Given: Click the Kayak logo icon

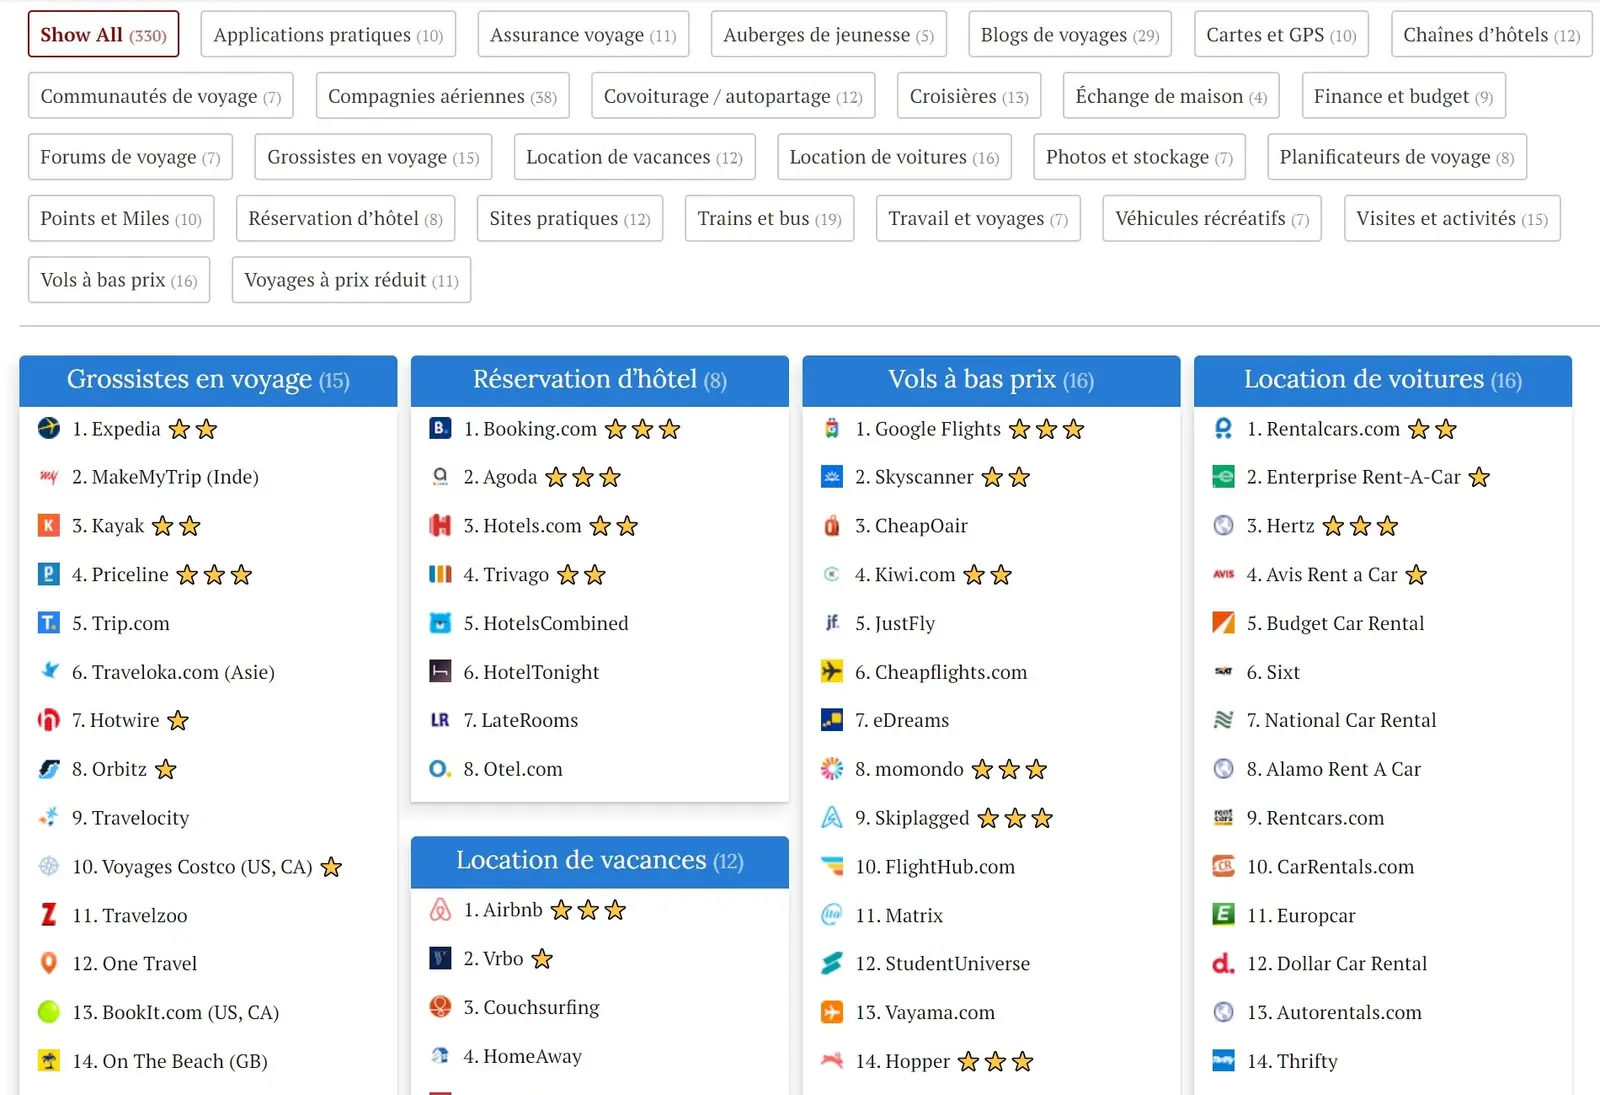Looking at the screenshot, I should pos(49,526).
